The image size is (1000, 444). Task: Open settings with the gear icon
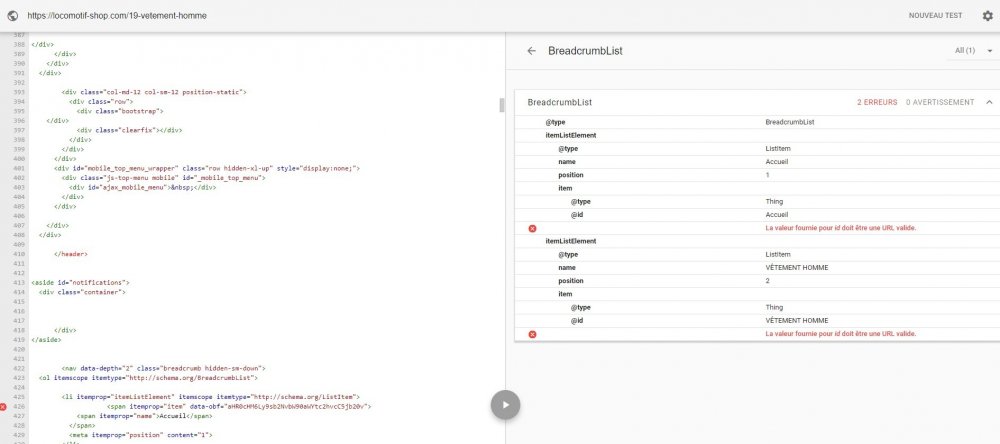coord(987,15)
